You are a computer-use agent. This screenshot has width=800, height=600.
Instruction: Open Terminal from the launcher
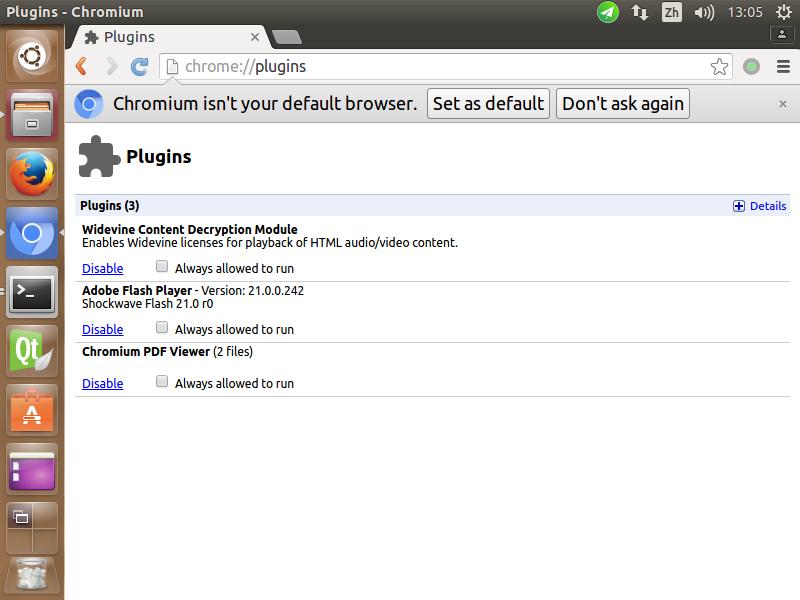(x=32, y=292)
